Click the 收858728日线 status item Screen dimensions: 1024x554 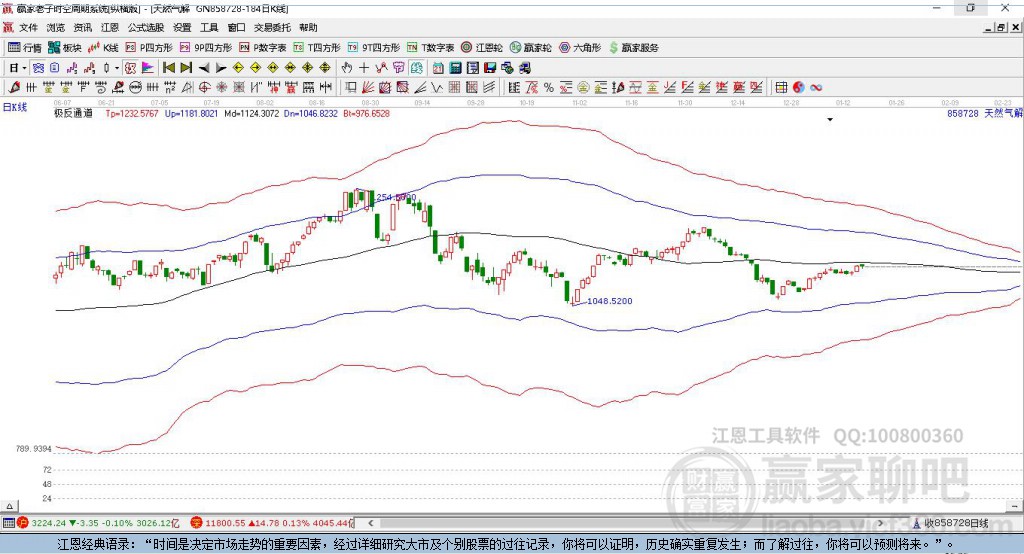[952, 523]
